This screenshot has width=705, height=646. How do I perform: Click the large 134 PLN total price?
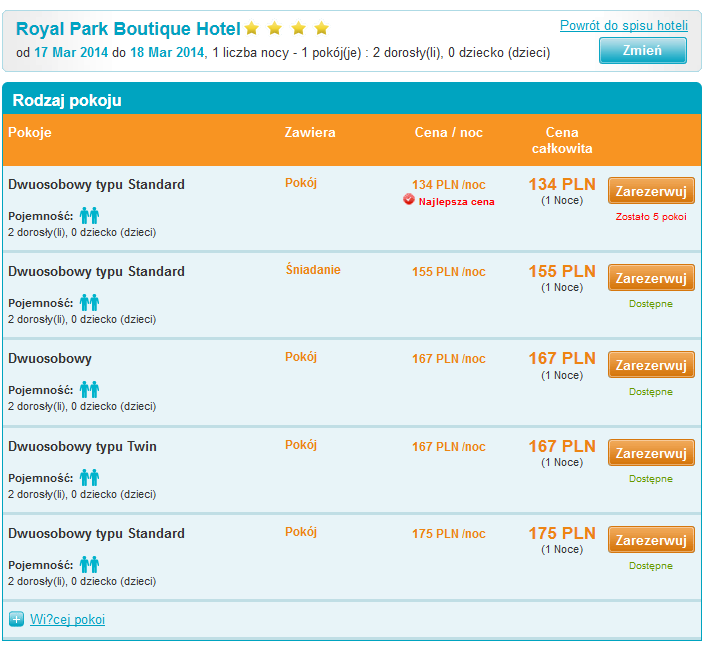click(562, 184)
